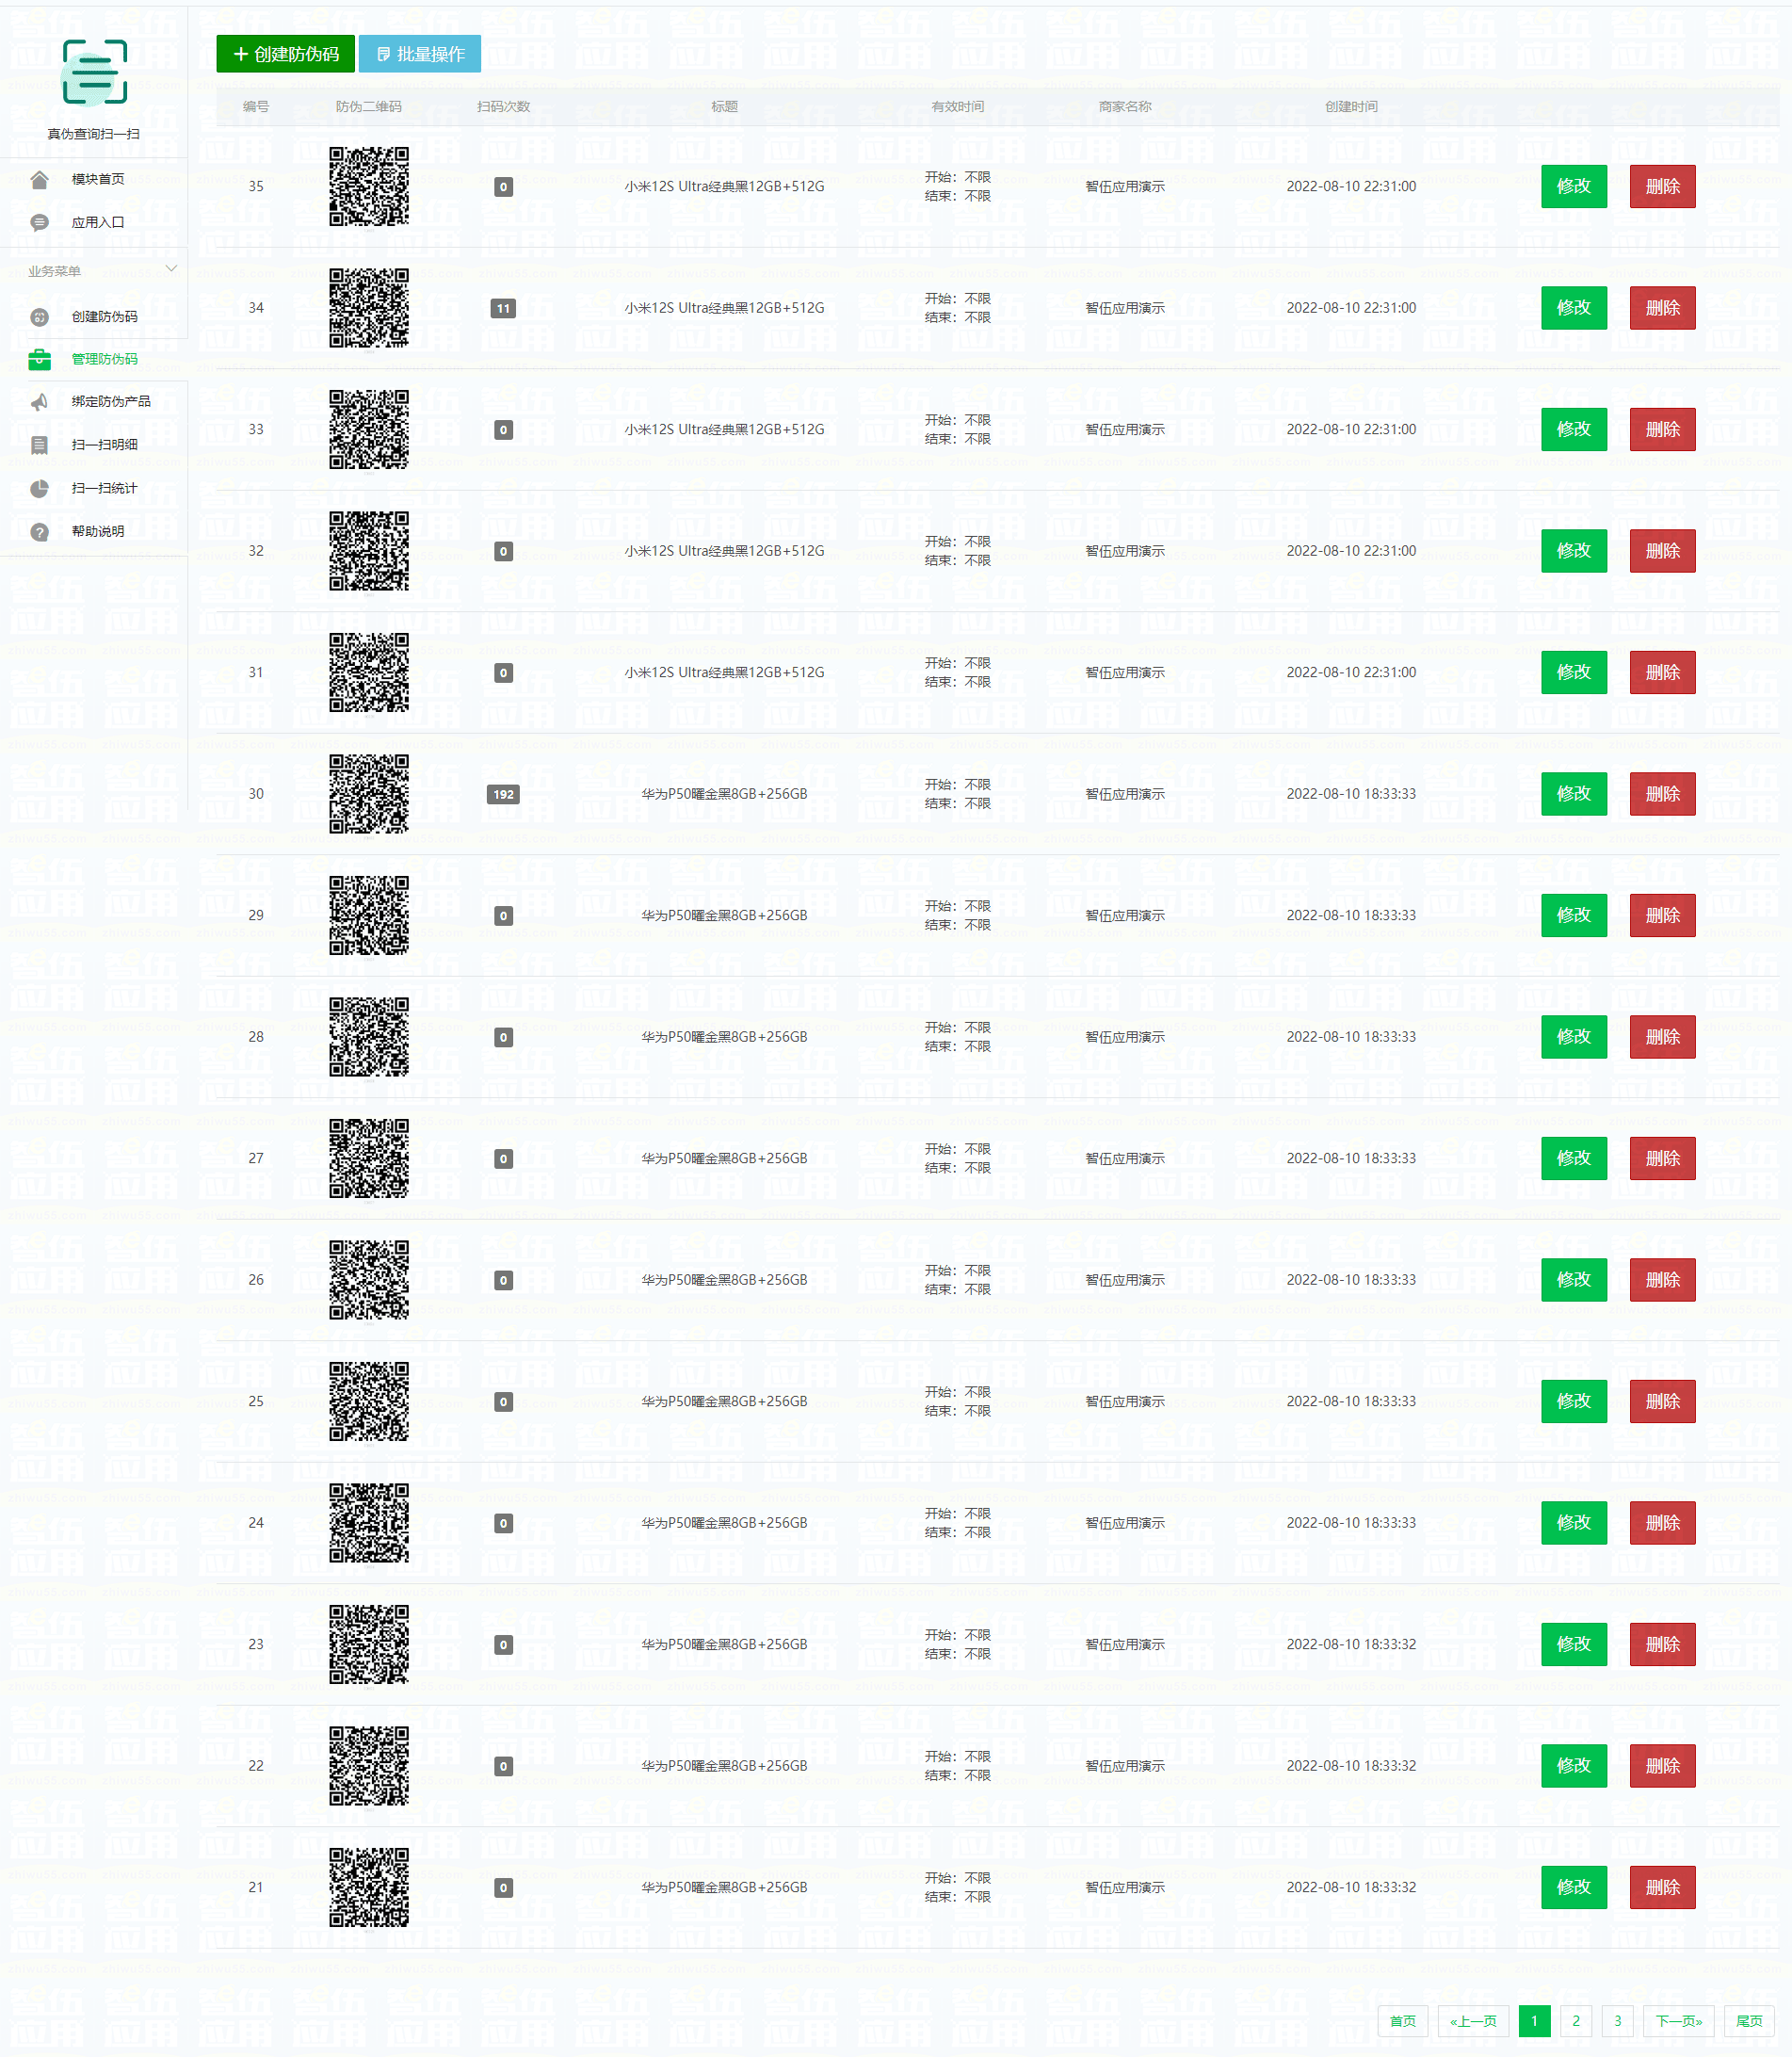Screen dimensions: 1792x2057
Task: Click the QR code thumbnail for row 24
Action: [369, 1523]
